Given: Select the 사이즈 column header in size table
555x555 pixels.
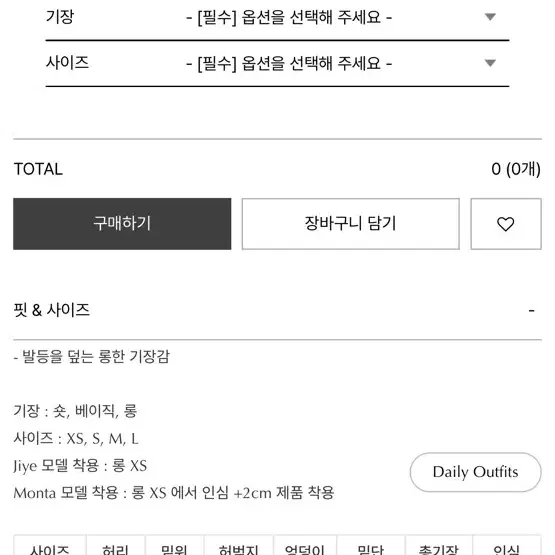Looking at the screenshot, I should 50,548.
